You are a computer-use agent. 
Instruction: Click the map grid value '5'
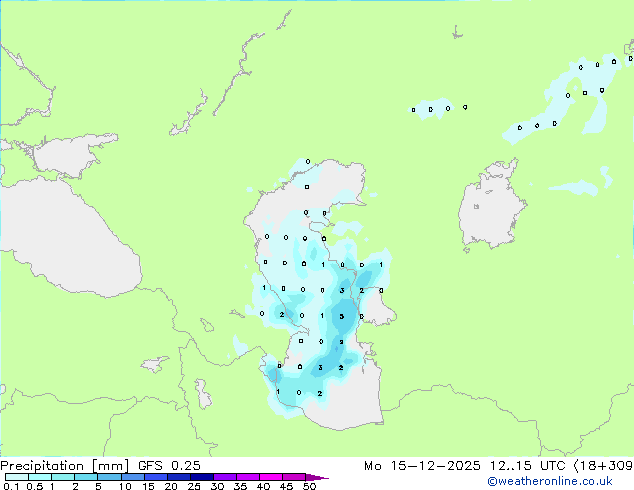pos(342,317)
